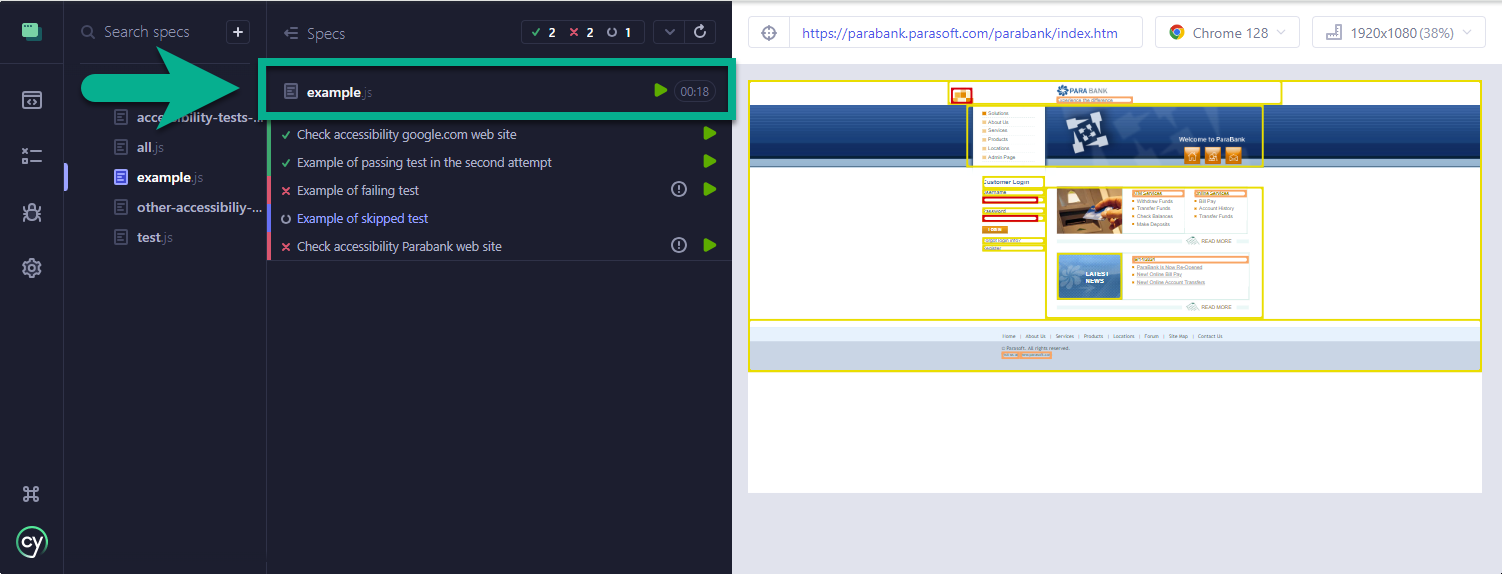Viewport: 1502px width, 574px height.
Task: Open the run options dropdown chevron
Action: pos(669,32)
